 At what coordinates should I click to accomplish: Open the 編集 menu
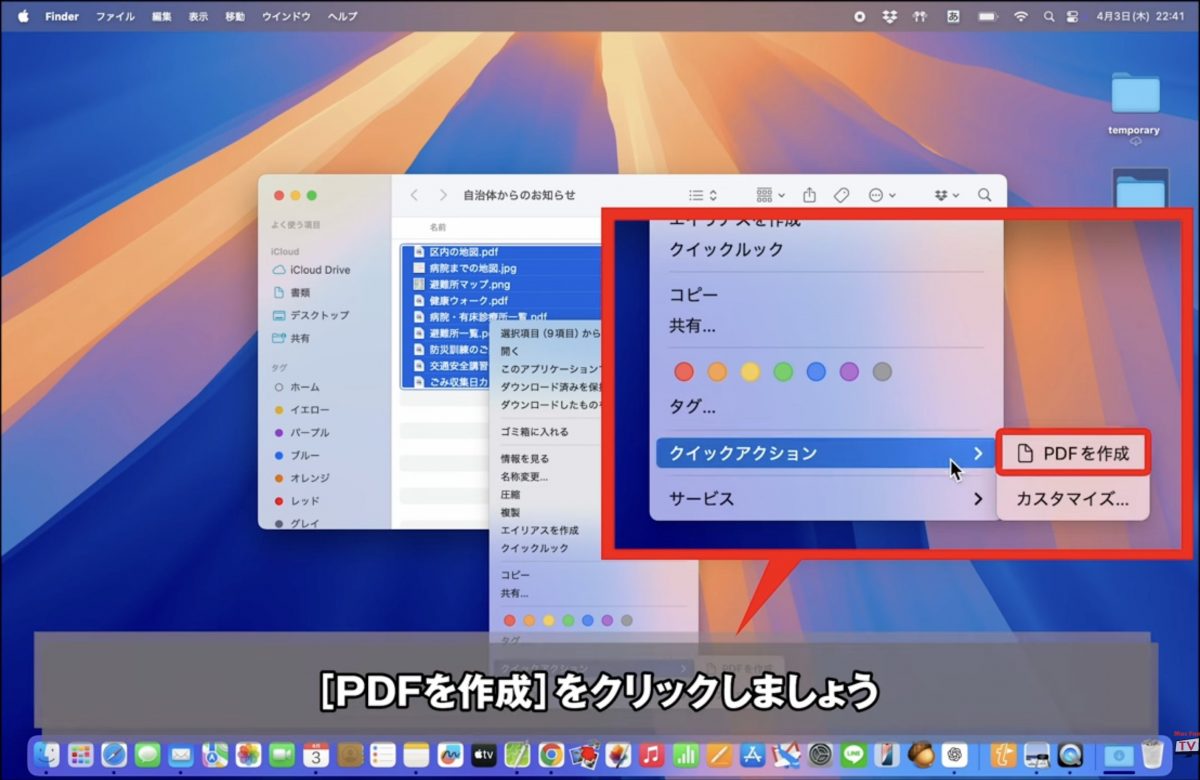pyautogui.click(x=161, y=17)
